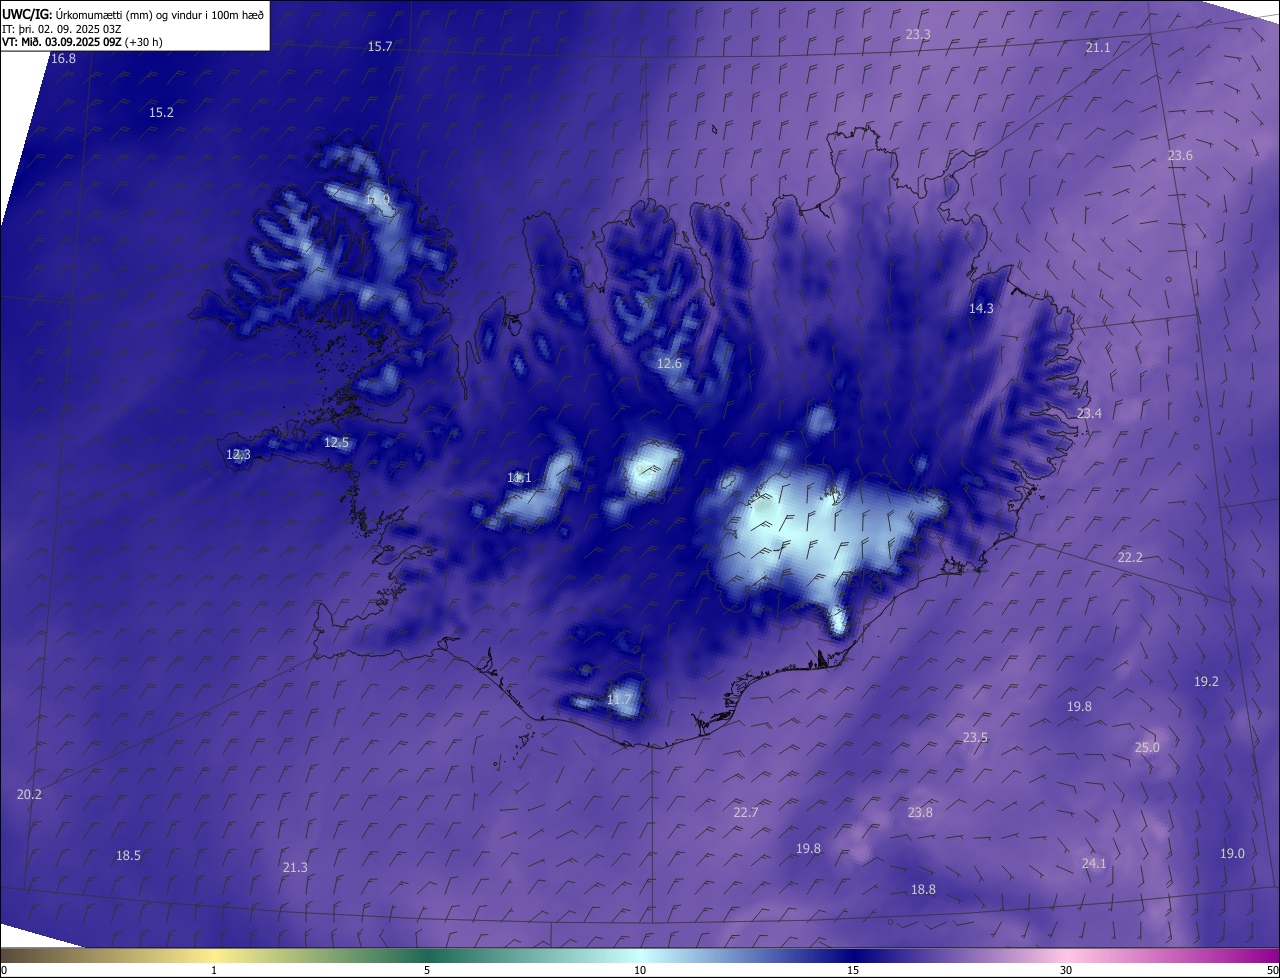This screenshot has width=1280, height=978.
Task: Click the 22.7 map value
Action: click(x=746, y=813)
